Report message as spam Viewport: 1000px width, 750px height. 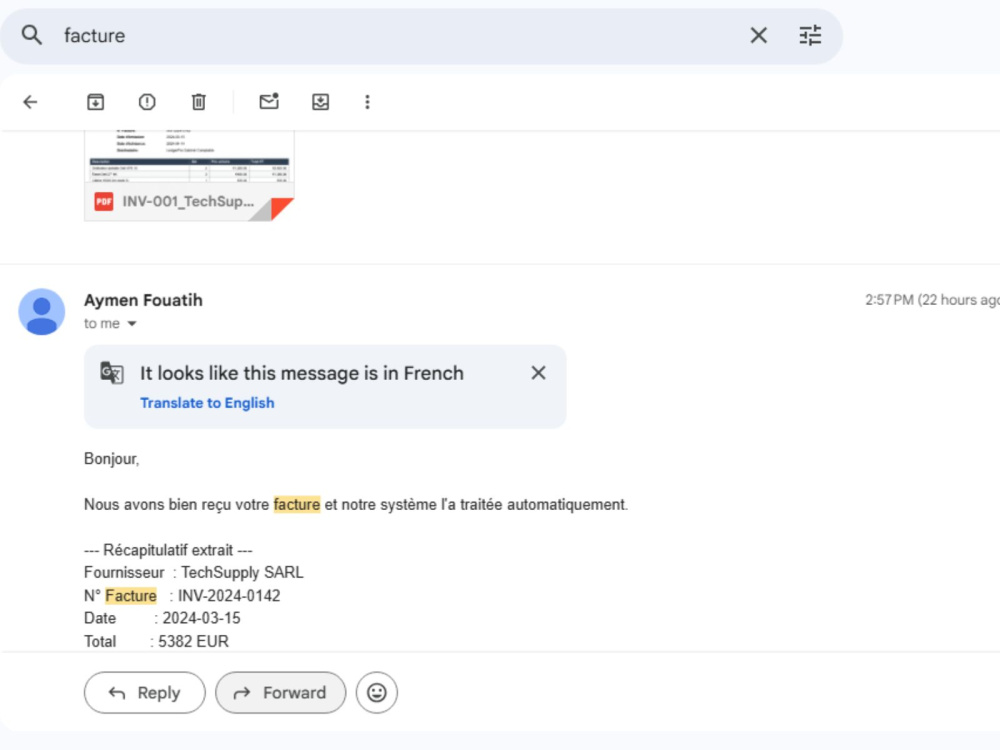[x=147, y=102]
